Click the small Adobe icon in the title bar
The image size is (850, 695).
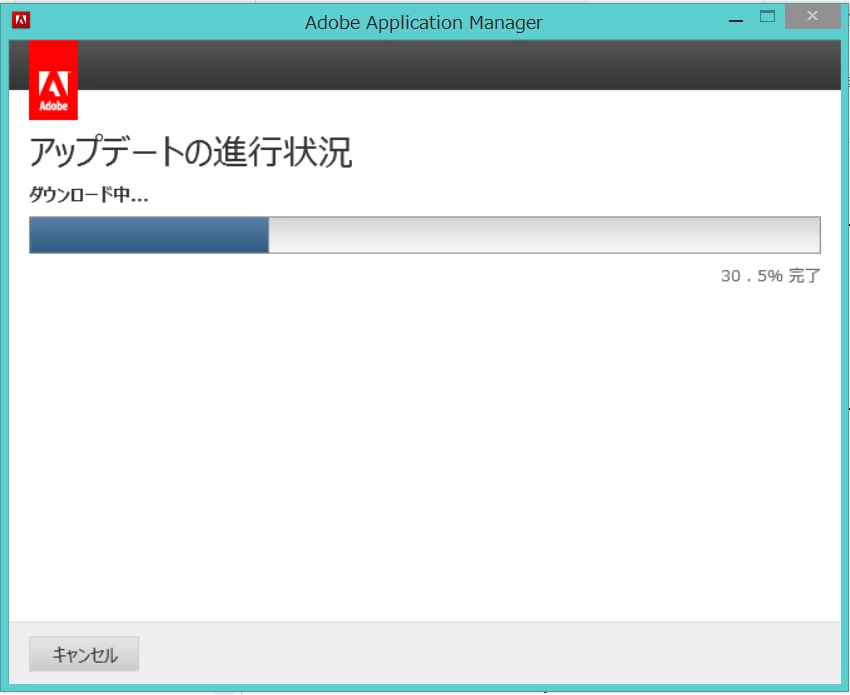point(21,21)
